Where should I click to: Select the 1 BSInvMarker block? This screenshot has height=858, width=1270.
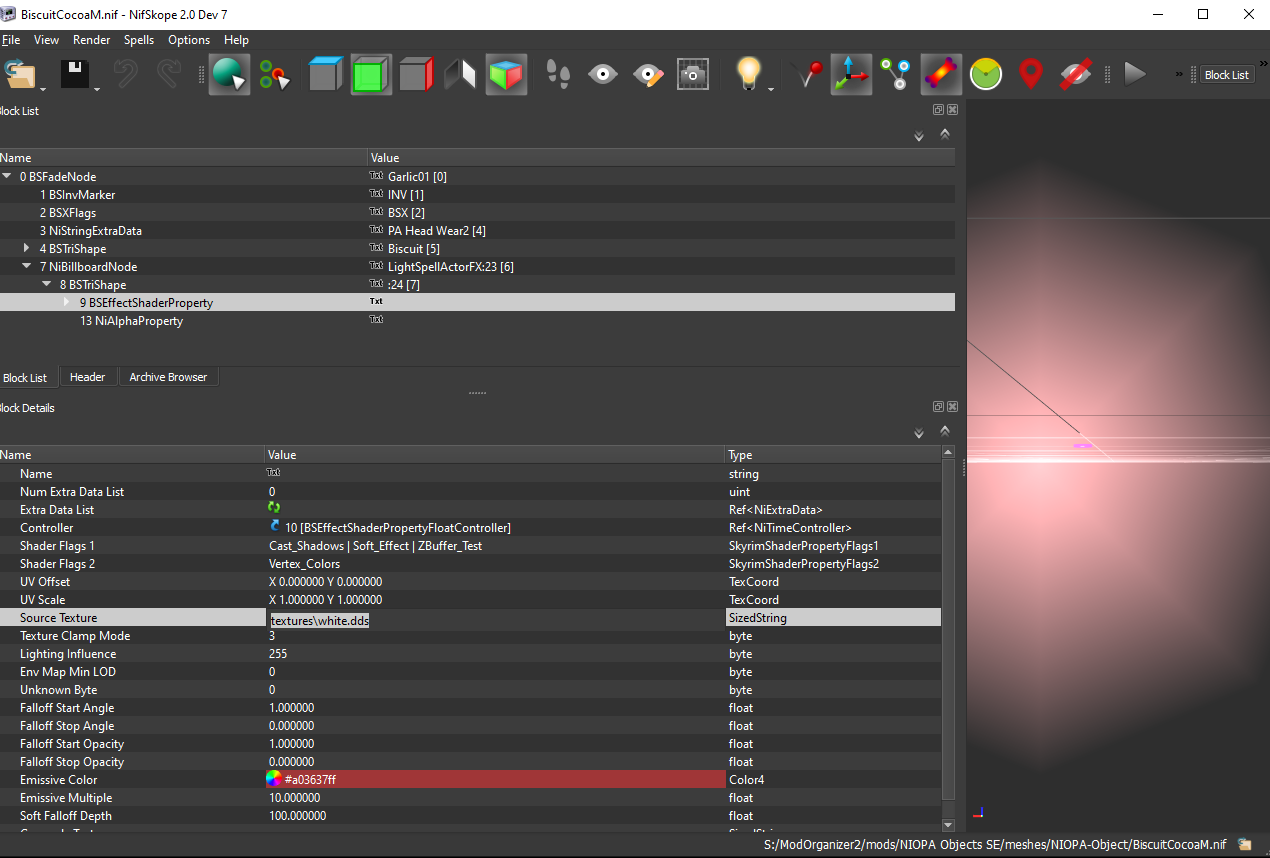77,195
